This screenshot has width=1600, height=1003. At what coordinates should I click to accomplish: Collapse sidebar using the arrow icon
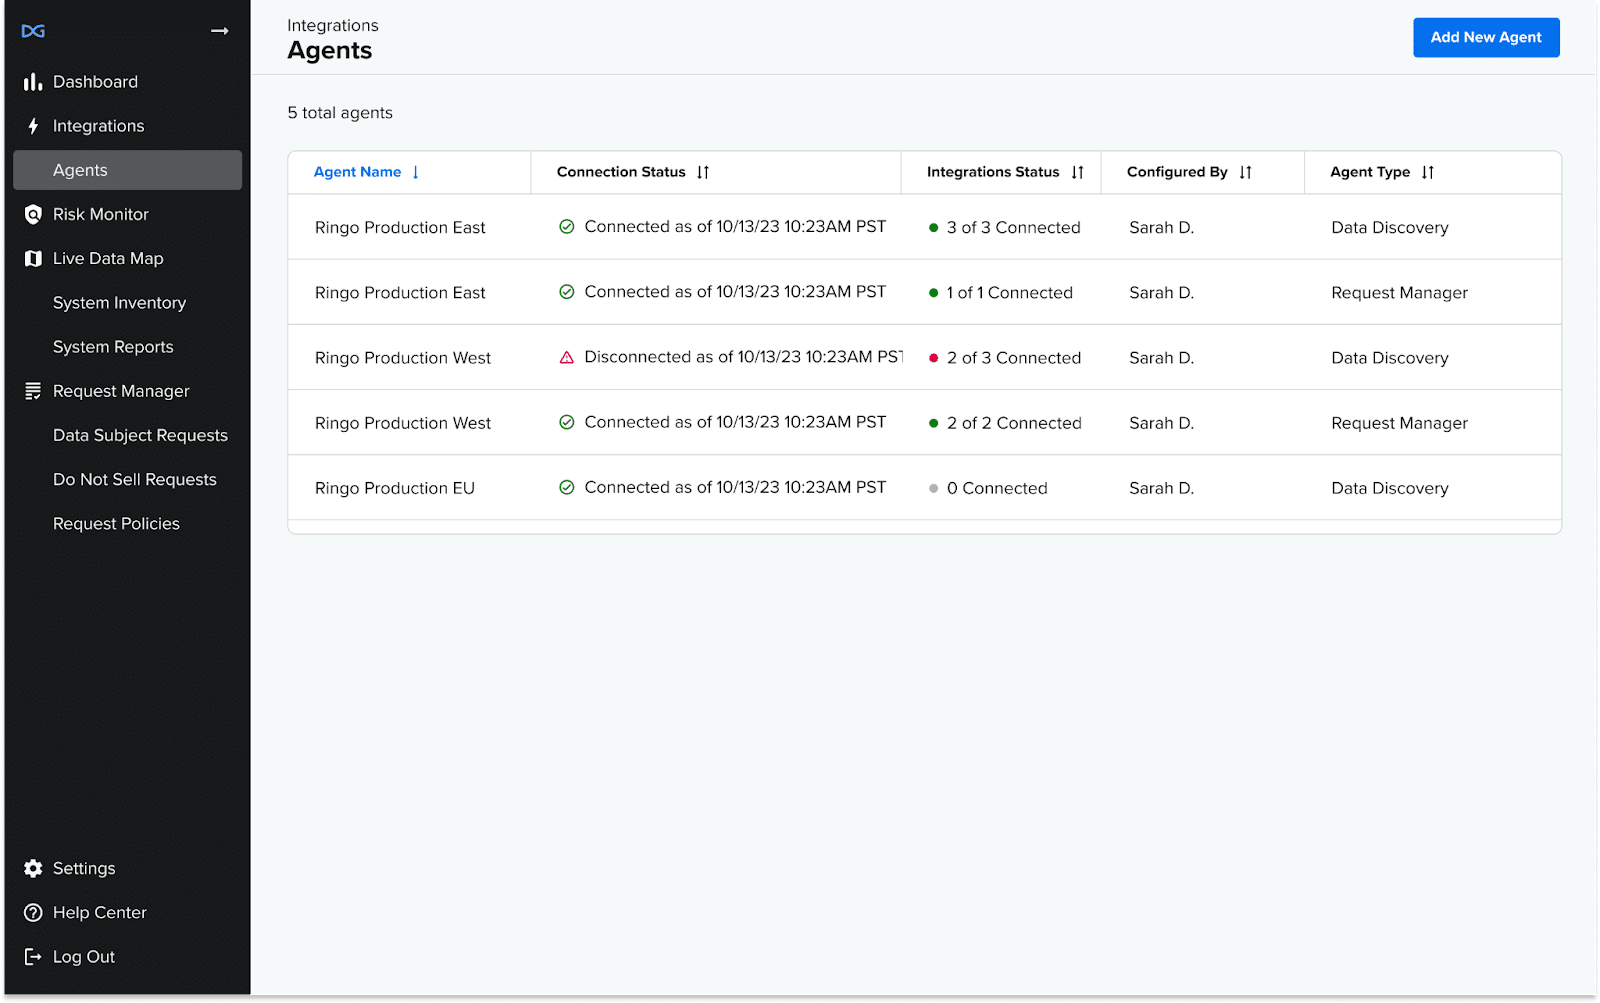(x=220, y=31)
